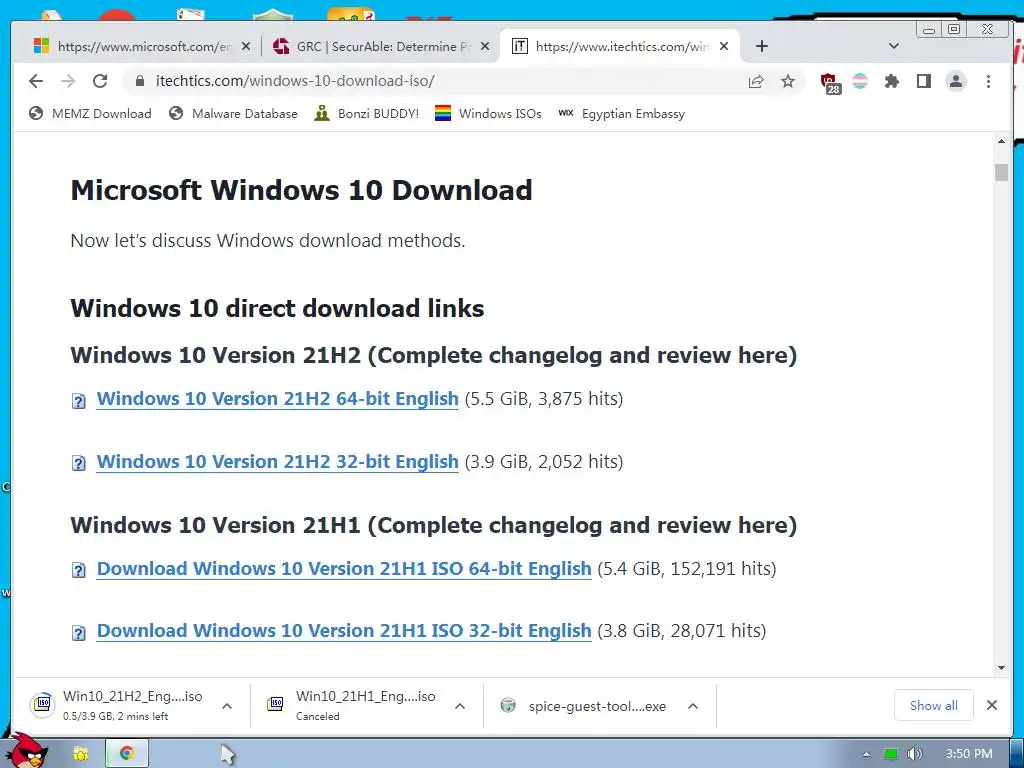The height and width of the screenshot is (768, 1024).
Task: Click the file icon beside 21H1 64-bit link
Action: 78,571
